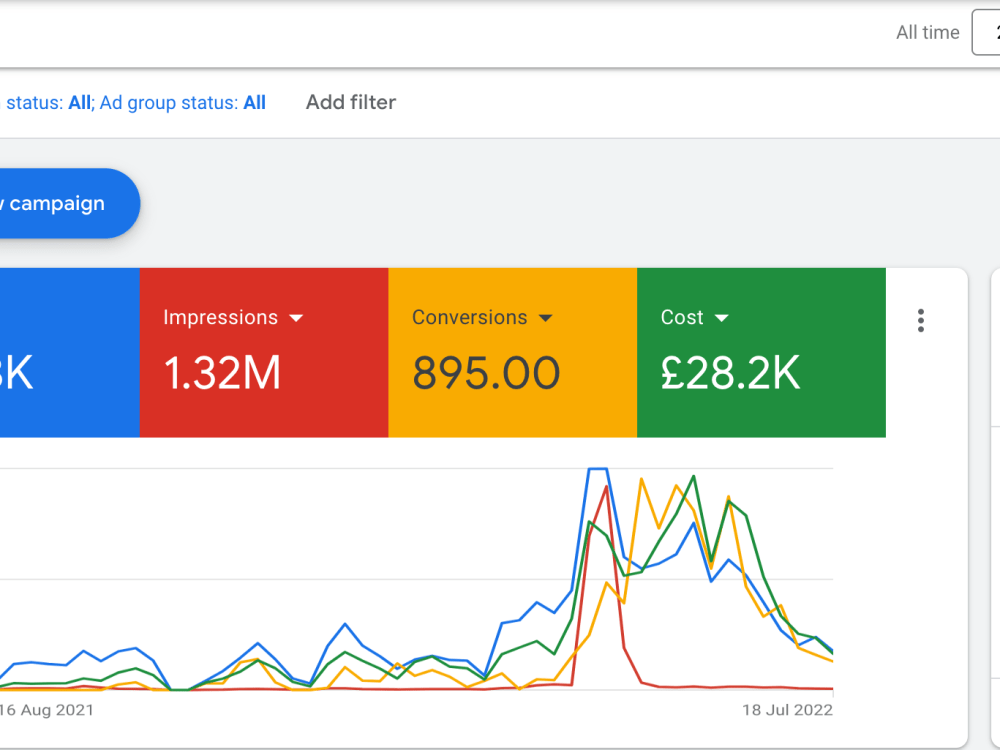Expand the Impressions metric dropdown arrow
The width and height of the screenshot is (1000, 750).
click(296, 318)
